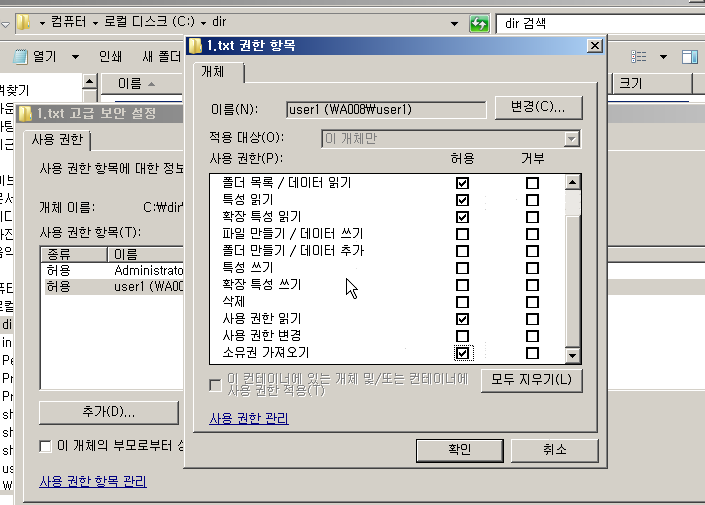Uncheck Allow for 소유권 가져오기
Image resolution: width=705 pixels, height=505 pixels.
point(462,353)
